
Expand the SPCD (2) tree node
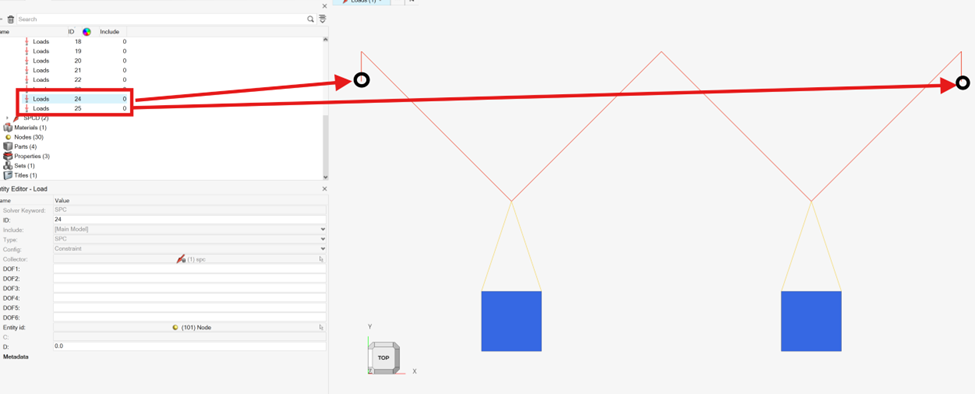[7, 118]
